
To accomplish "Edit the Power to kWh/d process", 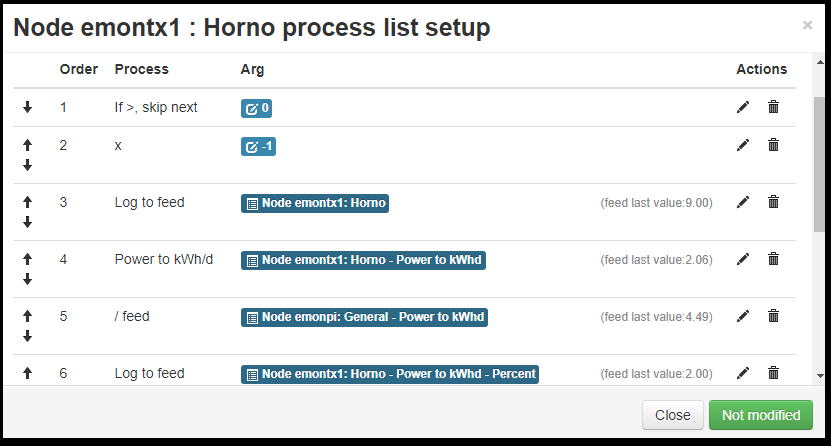I will click(x=743, y=259).
